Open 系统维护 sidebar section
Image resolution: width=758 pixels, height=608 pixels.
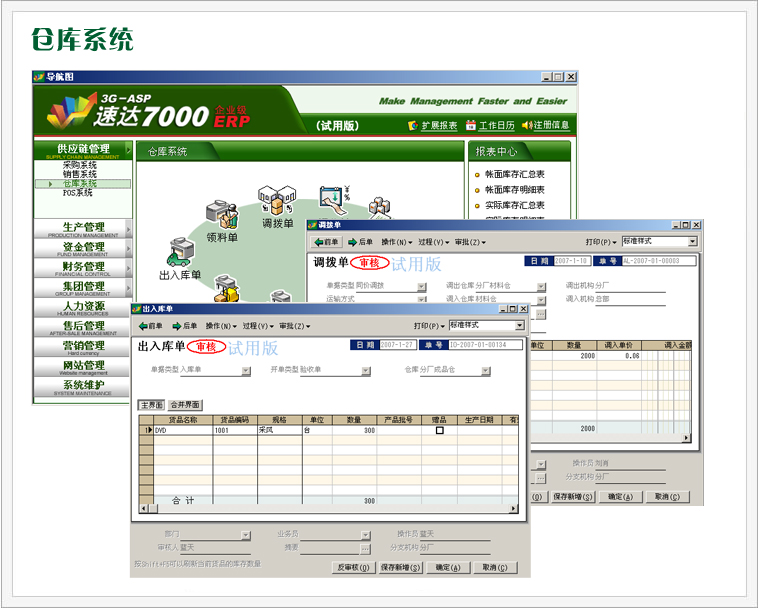point(83,387)
